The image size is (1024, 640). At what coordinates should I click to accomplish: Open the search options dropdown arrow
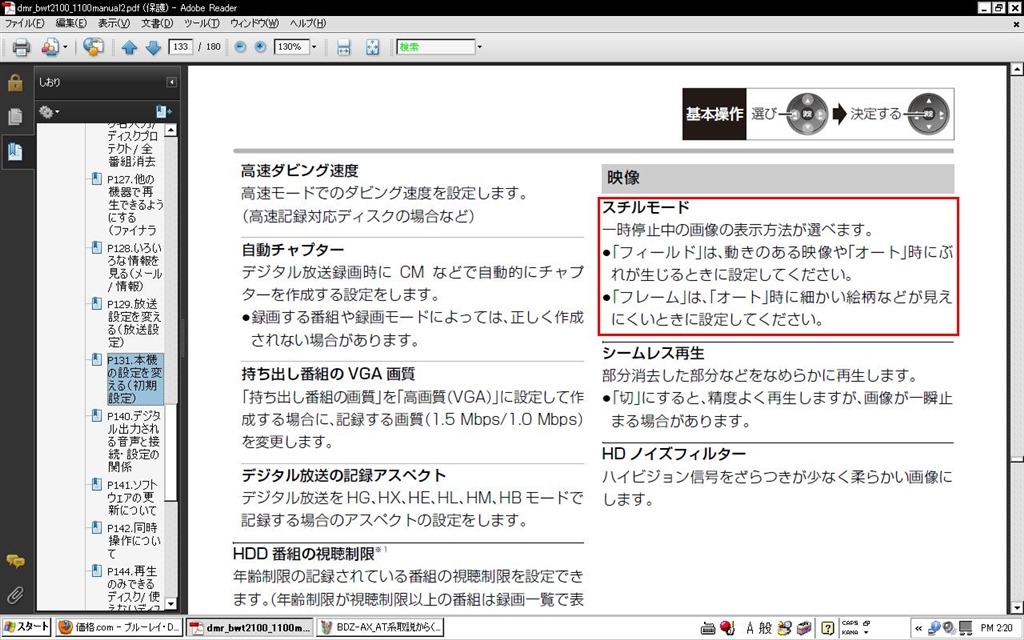click(x=479, y=47)
